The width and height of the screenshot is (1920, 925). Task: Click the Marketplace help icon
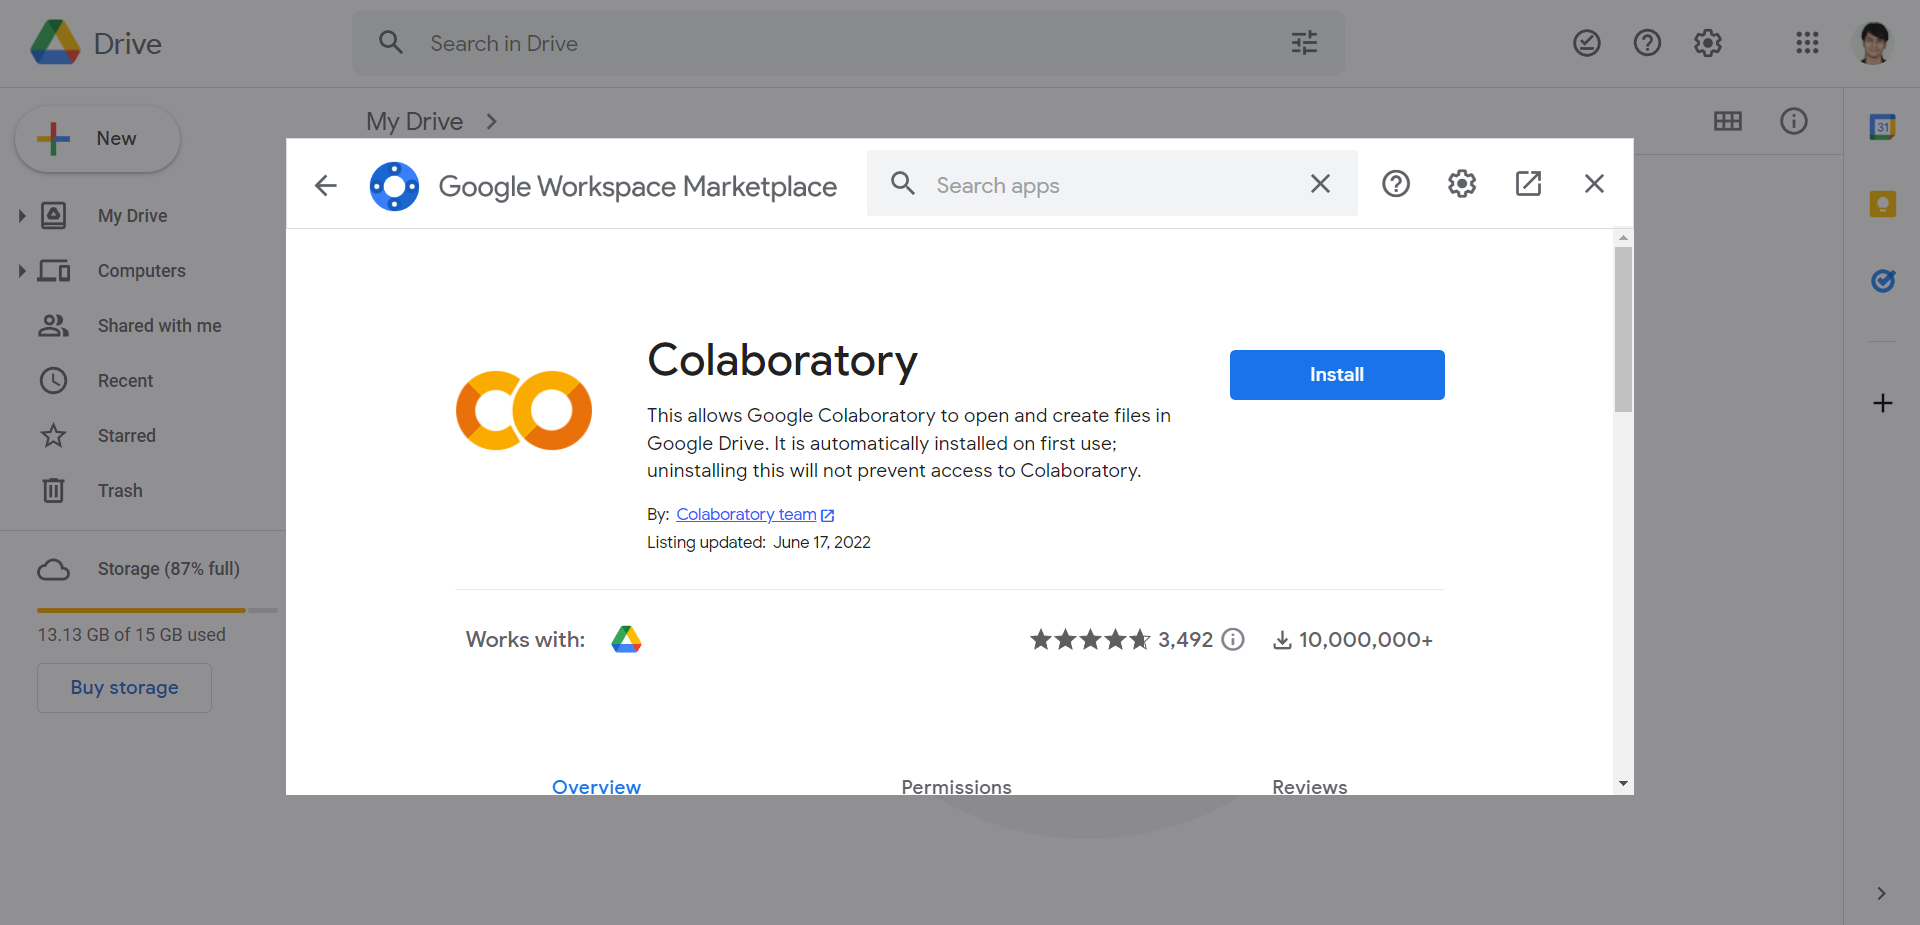(x=1396, y=184)
